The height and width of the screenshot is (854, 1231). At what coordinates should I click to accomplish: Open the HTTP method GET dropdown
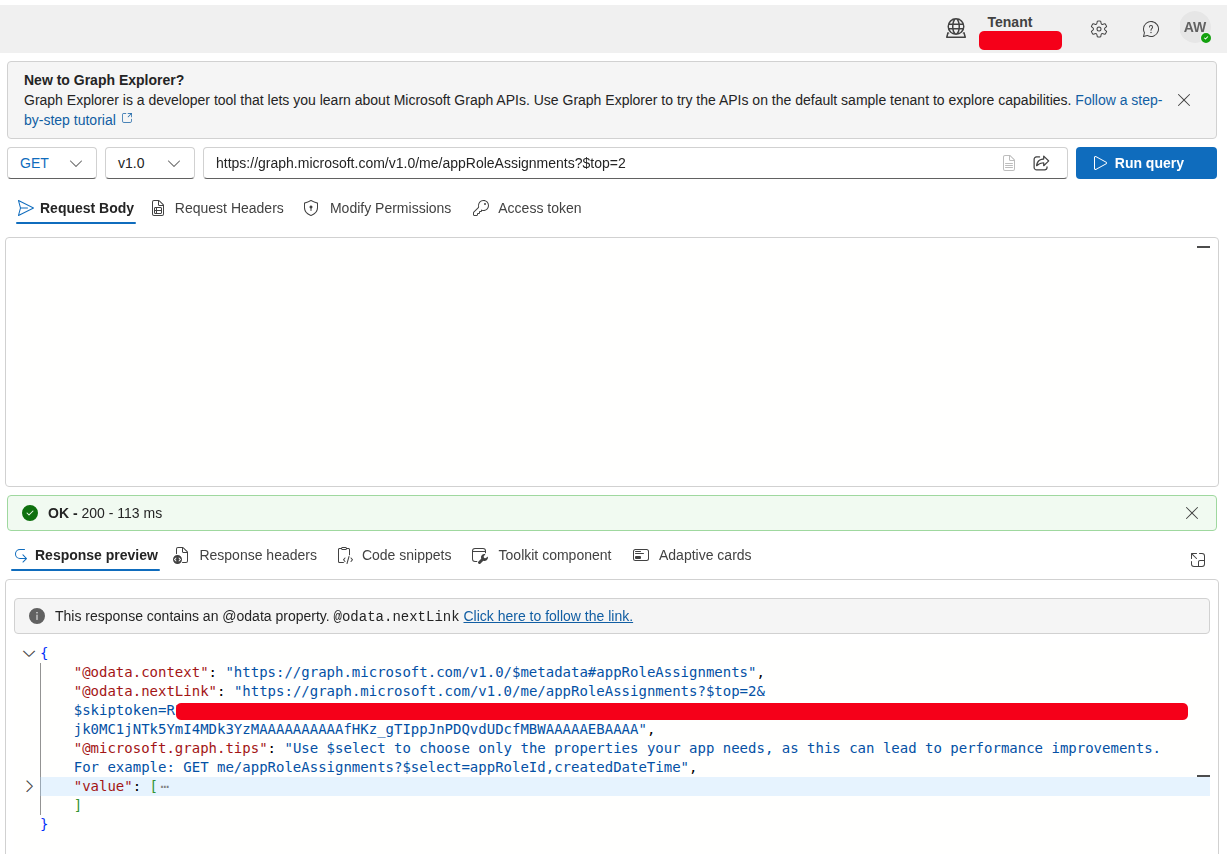52,163
